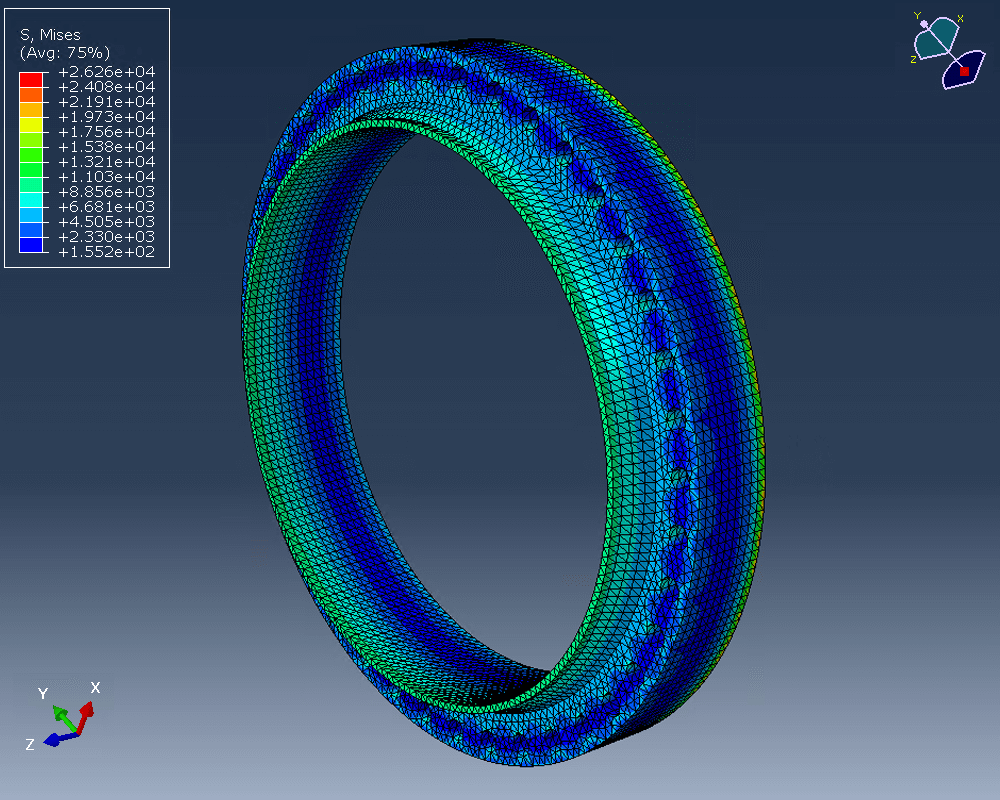
Task: Click the '(Avg: 75%)' legend label
Action: pos(65,52)
